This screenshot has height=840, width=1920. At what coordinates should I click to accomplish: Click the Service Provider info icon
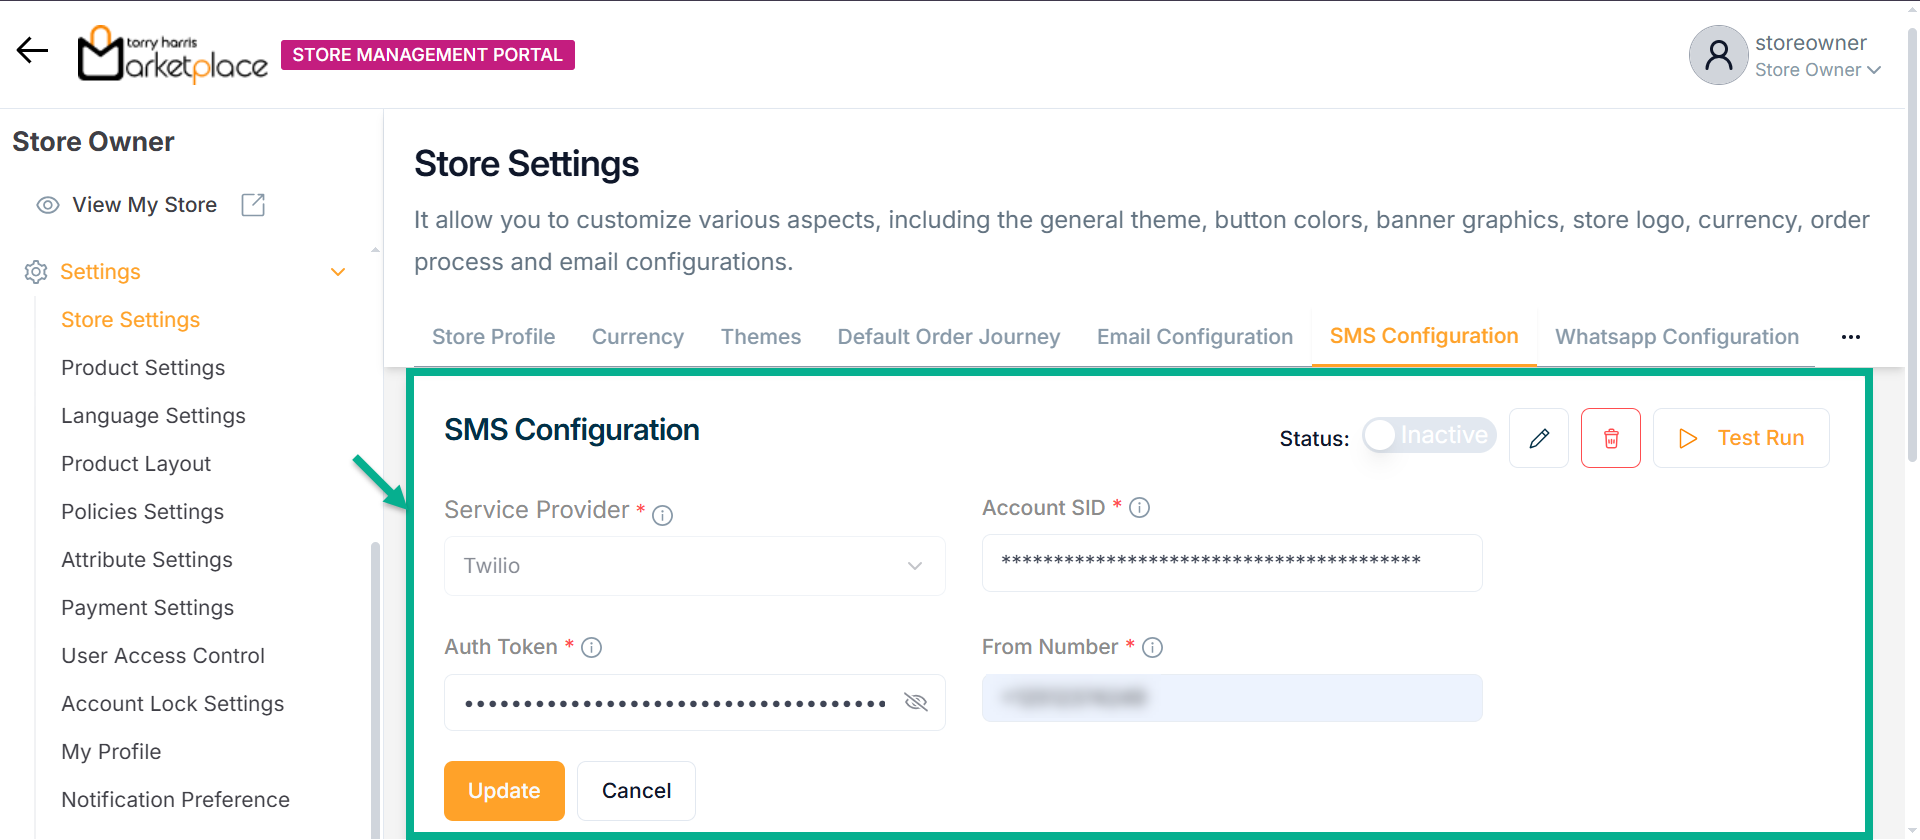662,515
